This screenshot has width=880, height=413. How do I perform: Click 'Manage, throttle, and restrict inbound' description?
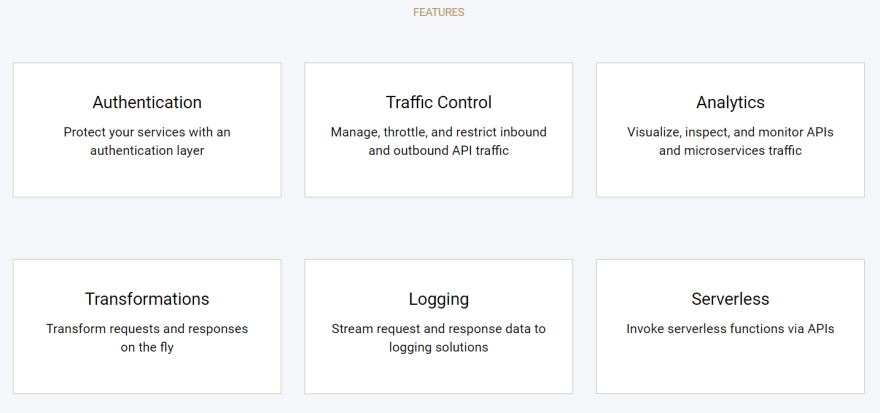point(438,141)
